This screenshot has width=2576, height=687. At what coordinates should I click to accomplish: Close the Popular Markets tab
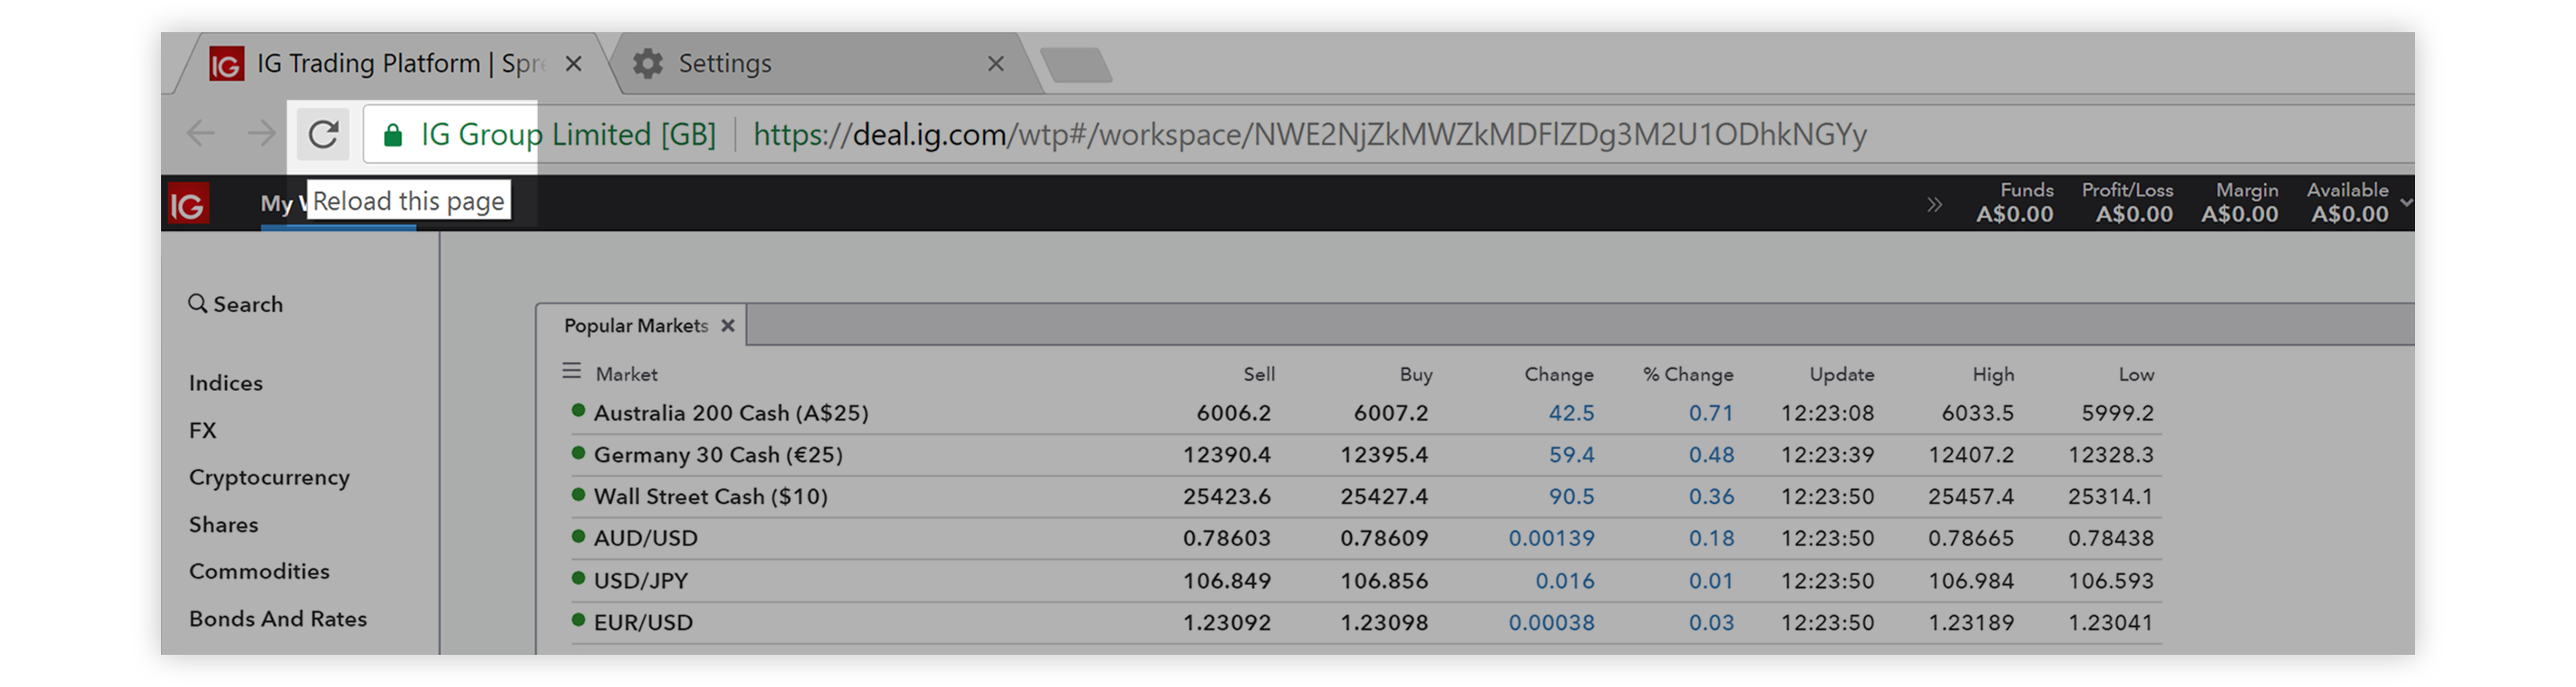click(x=728, y=326)
